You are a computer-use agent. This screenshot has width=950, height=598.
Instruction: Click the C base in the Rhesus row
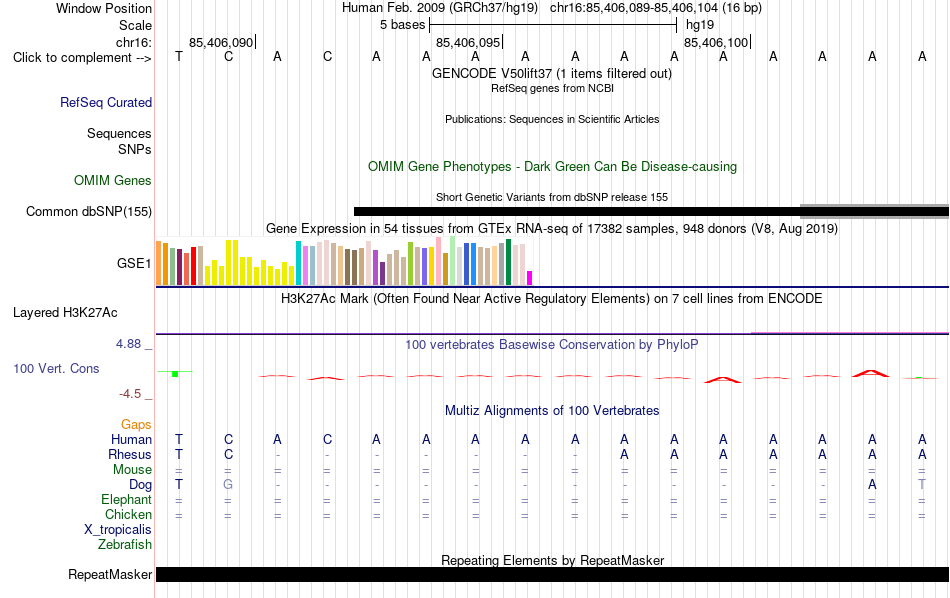228,454
